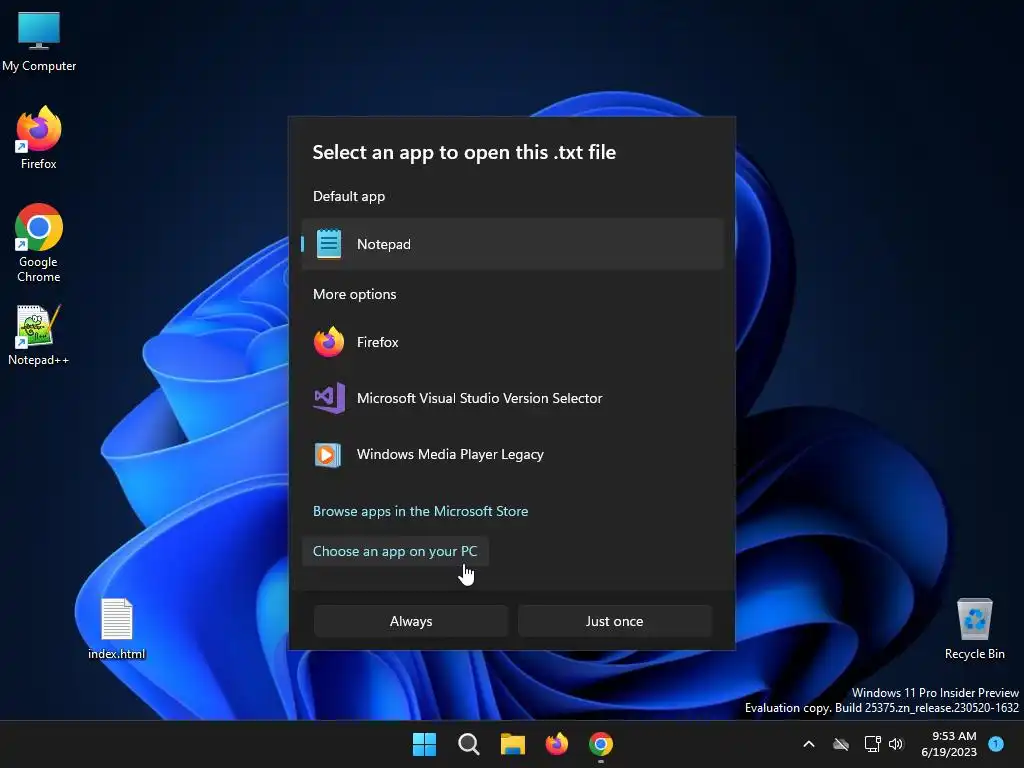
Task: Select the Firefox desktop shortcut
Action: (39, 138)
